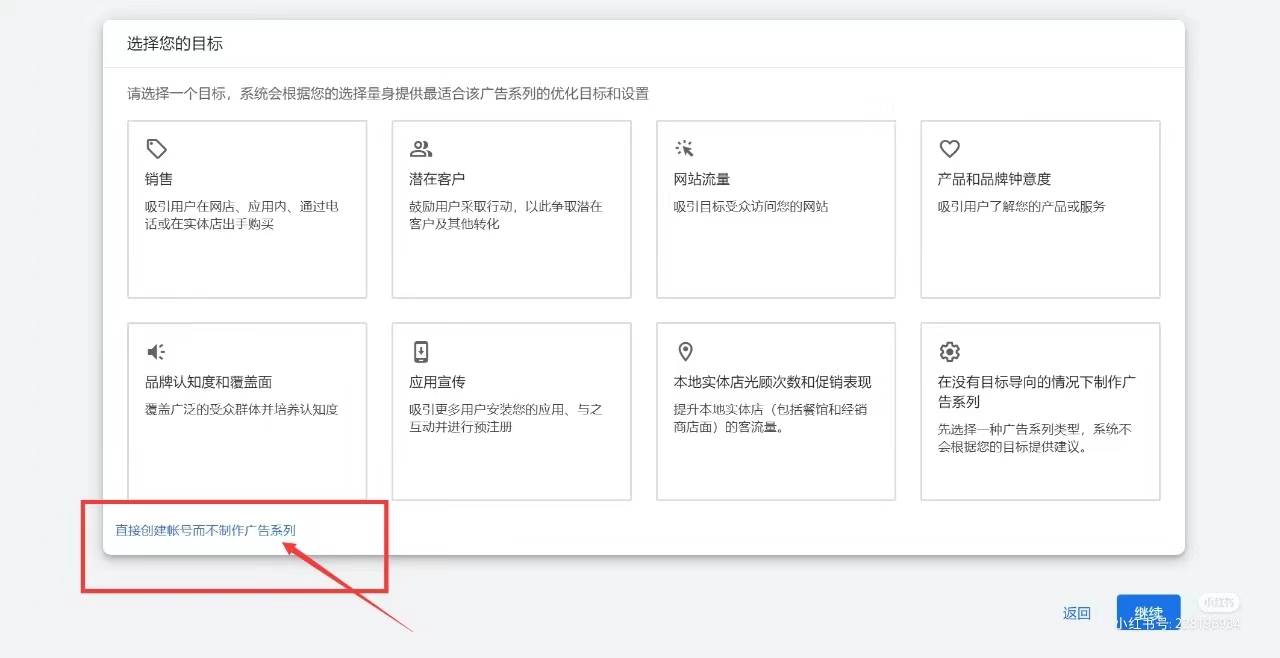The image size is (1280, 658).
Task: Click the price tag icon for 销售
Action: [x=156, y=149]
